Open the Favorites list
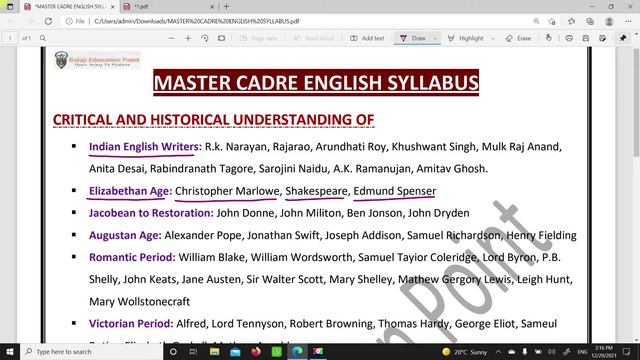The height and width of the screenshot is (360, 640). [x=571, y=21]
